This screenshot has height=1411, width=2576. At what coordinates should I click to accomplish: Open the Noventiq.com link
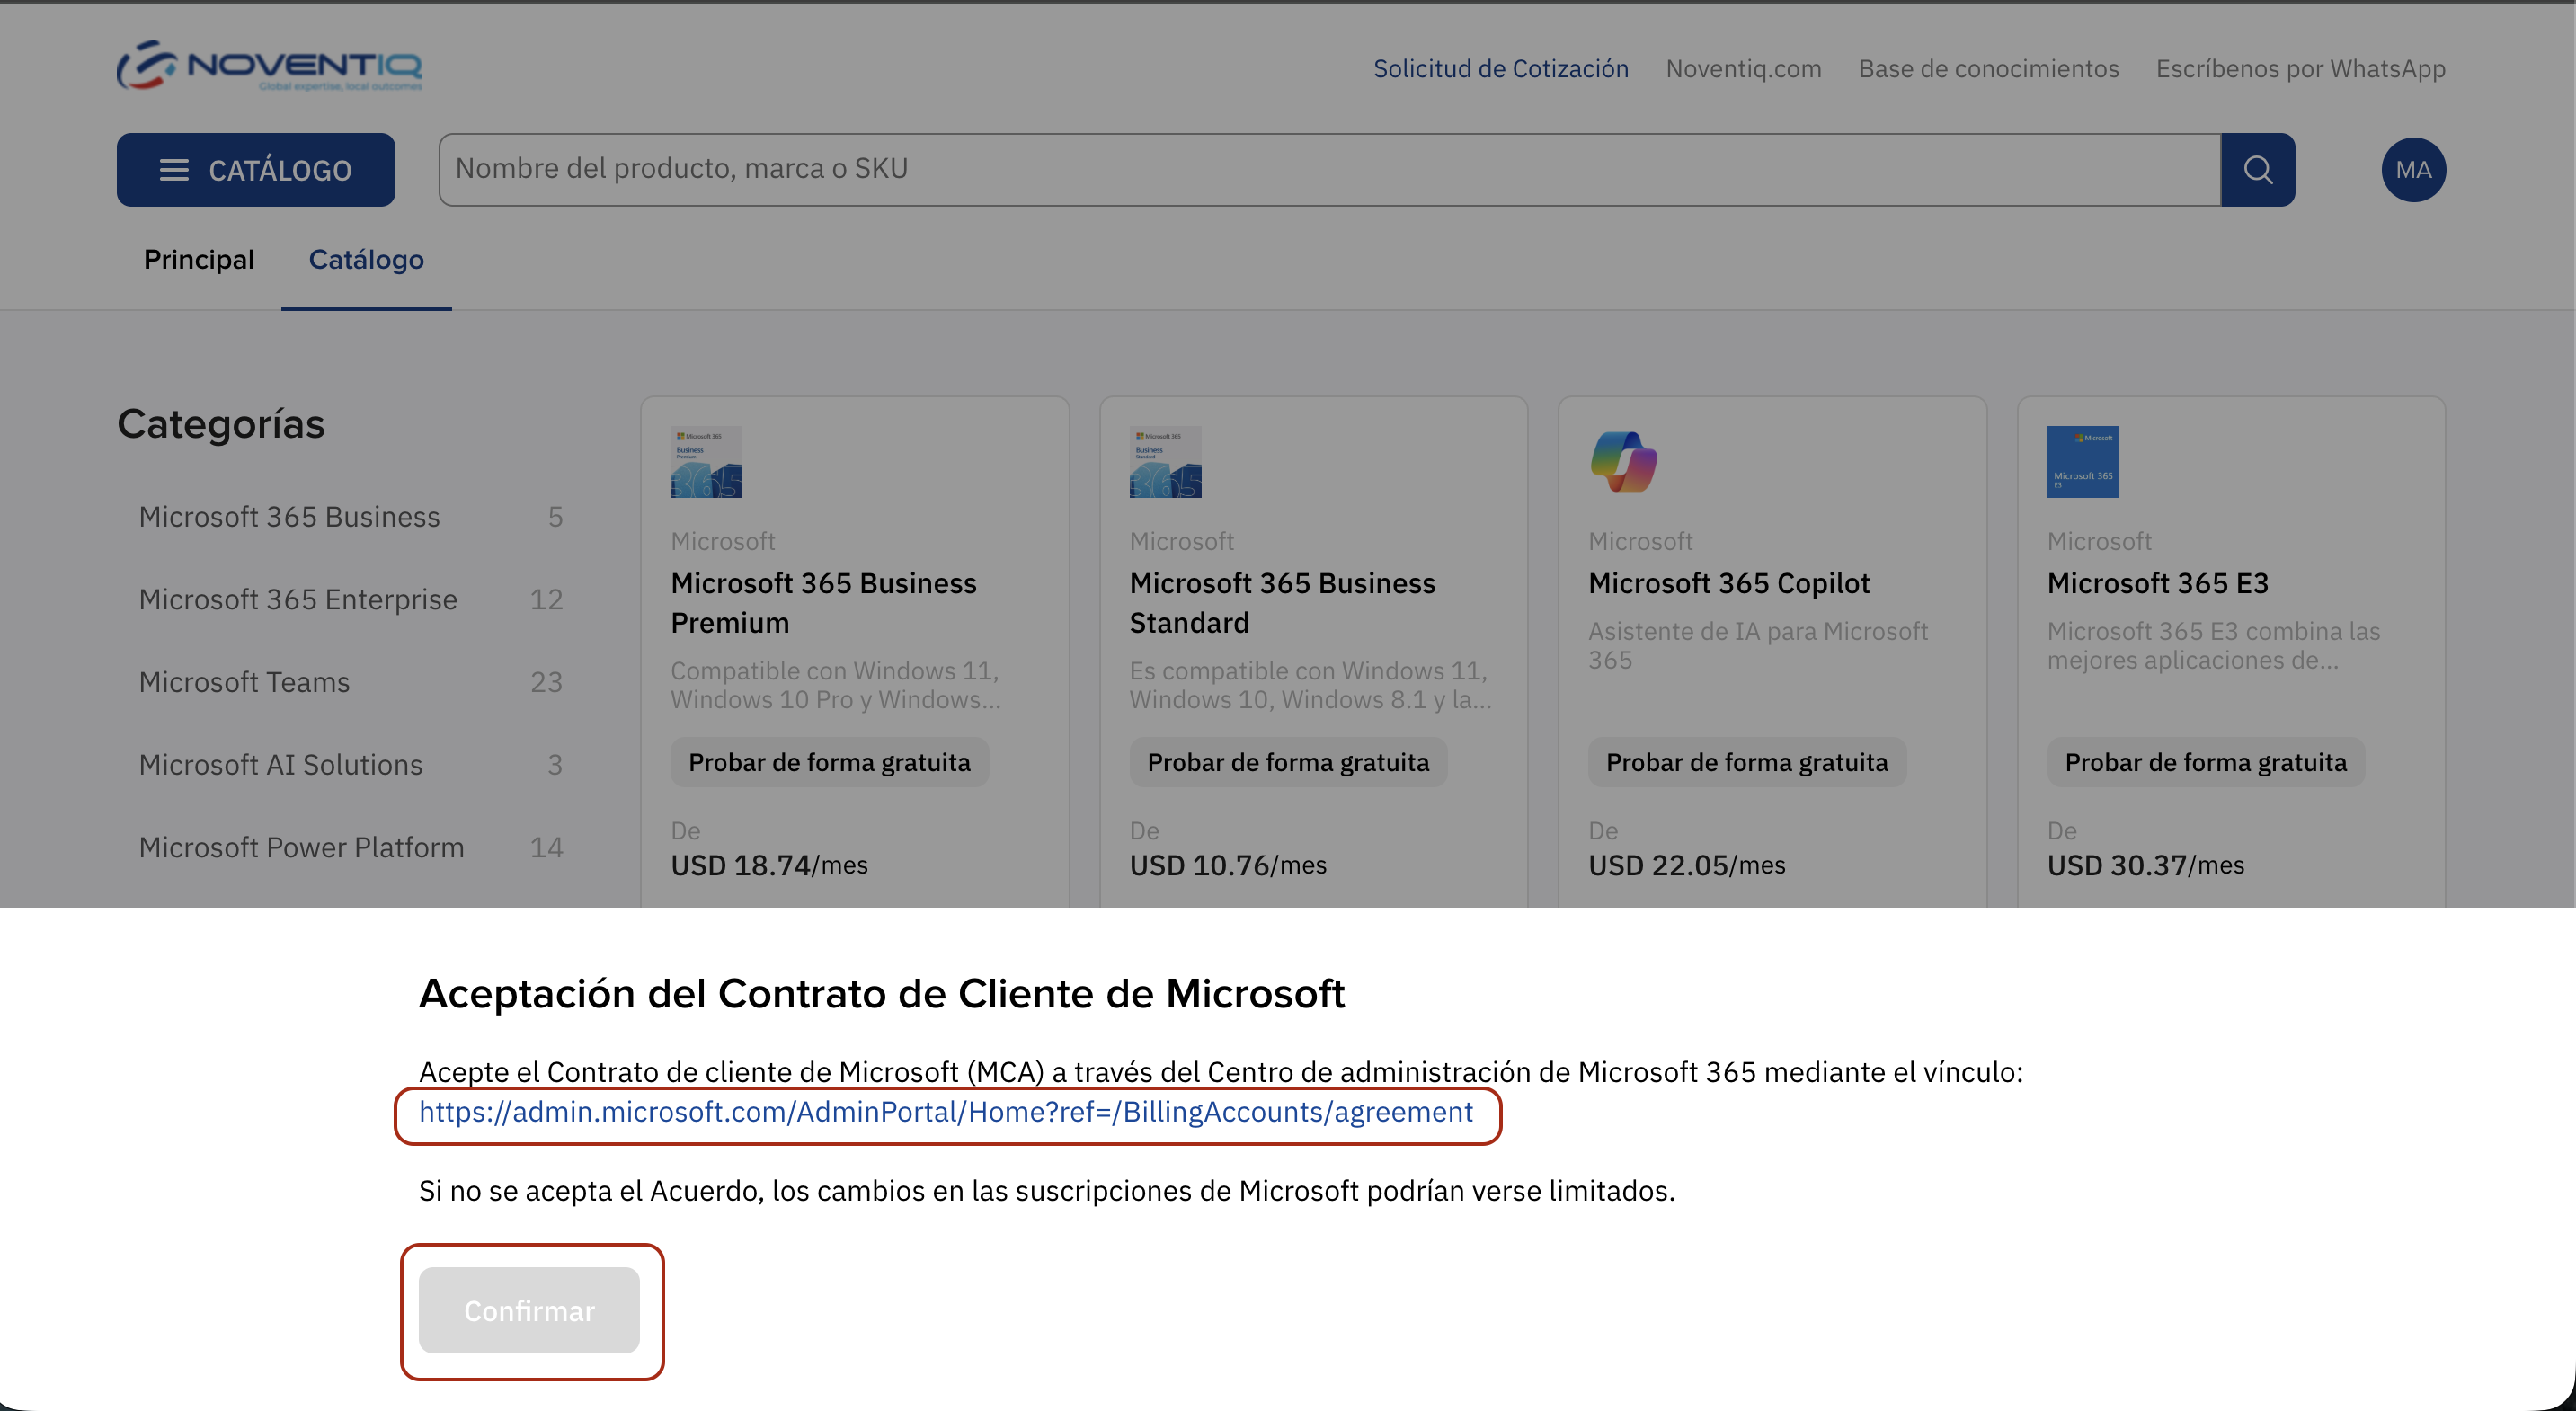click(1744, 69)
